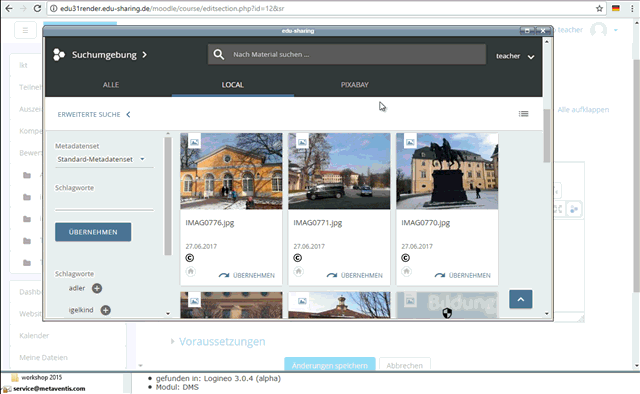Select the PIXABAY tab
This screenshot has height=394, width=640.
(355, 85)
